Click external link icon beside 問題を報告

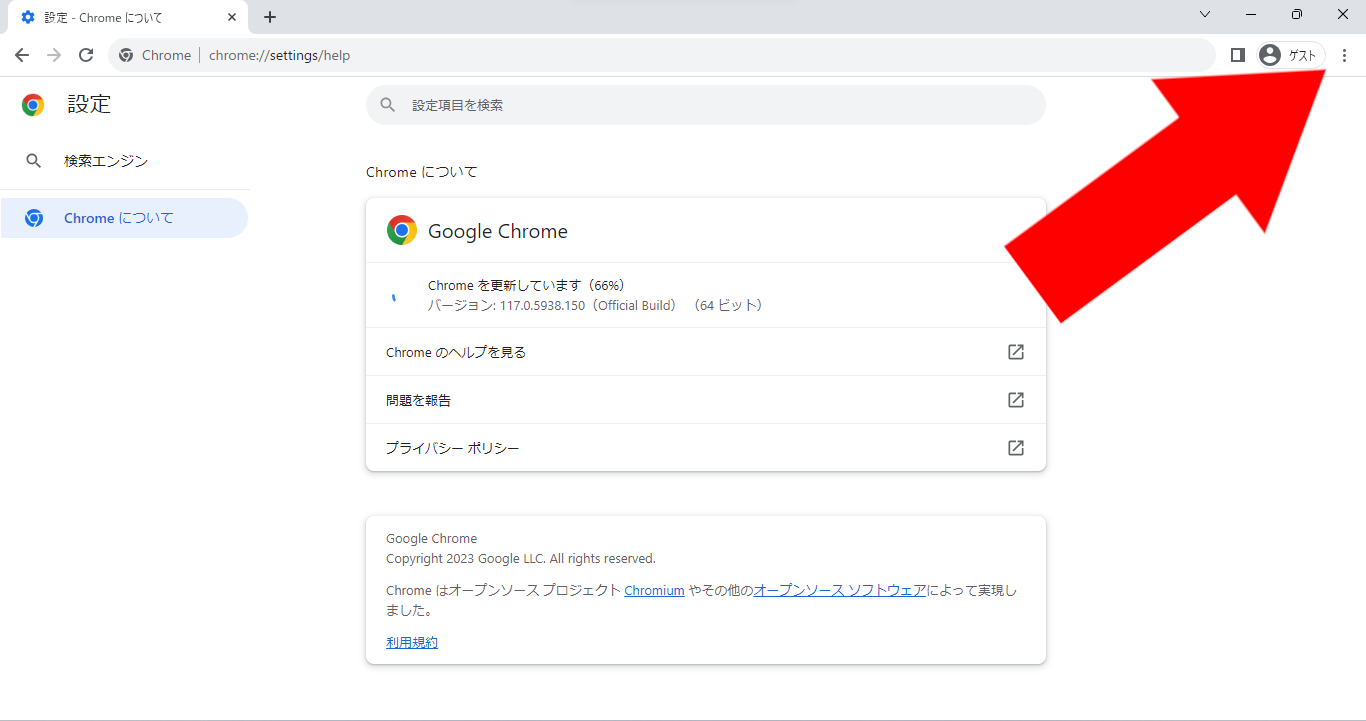(x=1015, y=400)
